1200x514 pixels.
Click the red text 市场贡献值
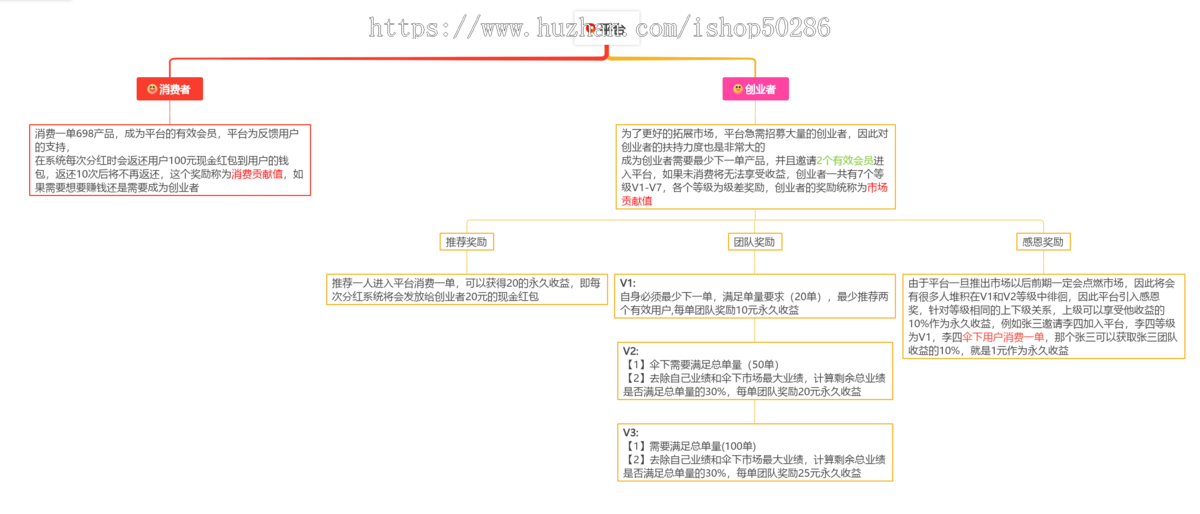tap(755, 194)
